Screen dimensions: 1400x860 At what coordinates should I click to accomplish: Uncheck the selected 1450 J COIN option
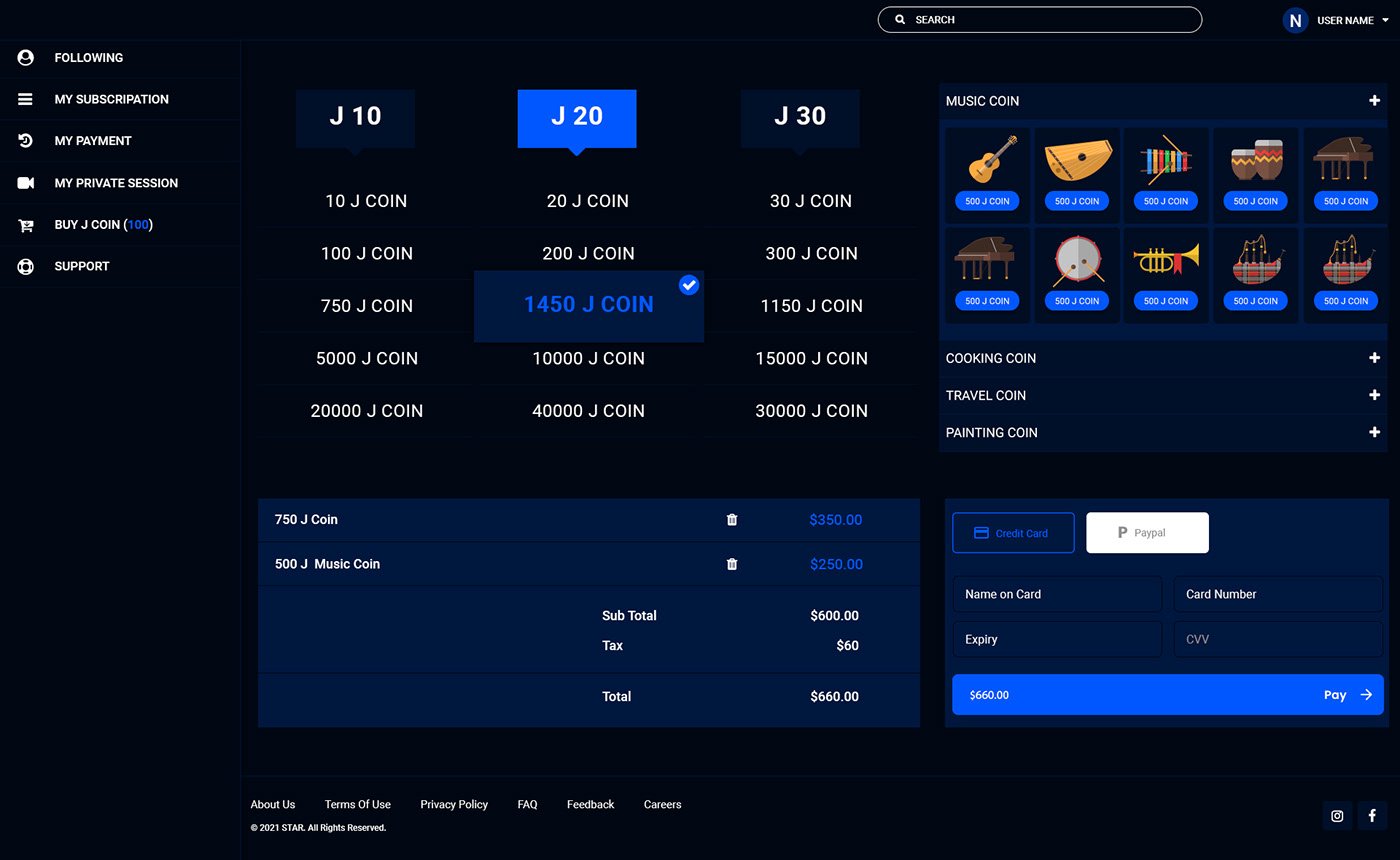click(688, 285)
